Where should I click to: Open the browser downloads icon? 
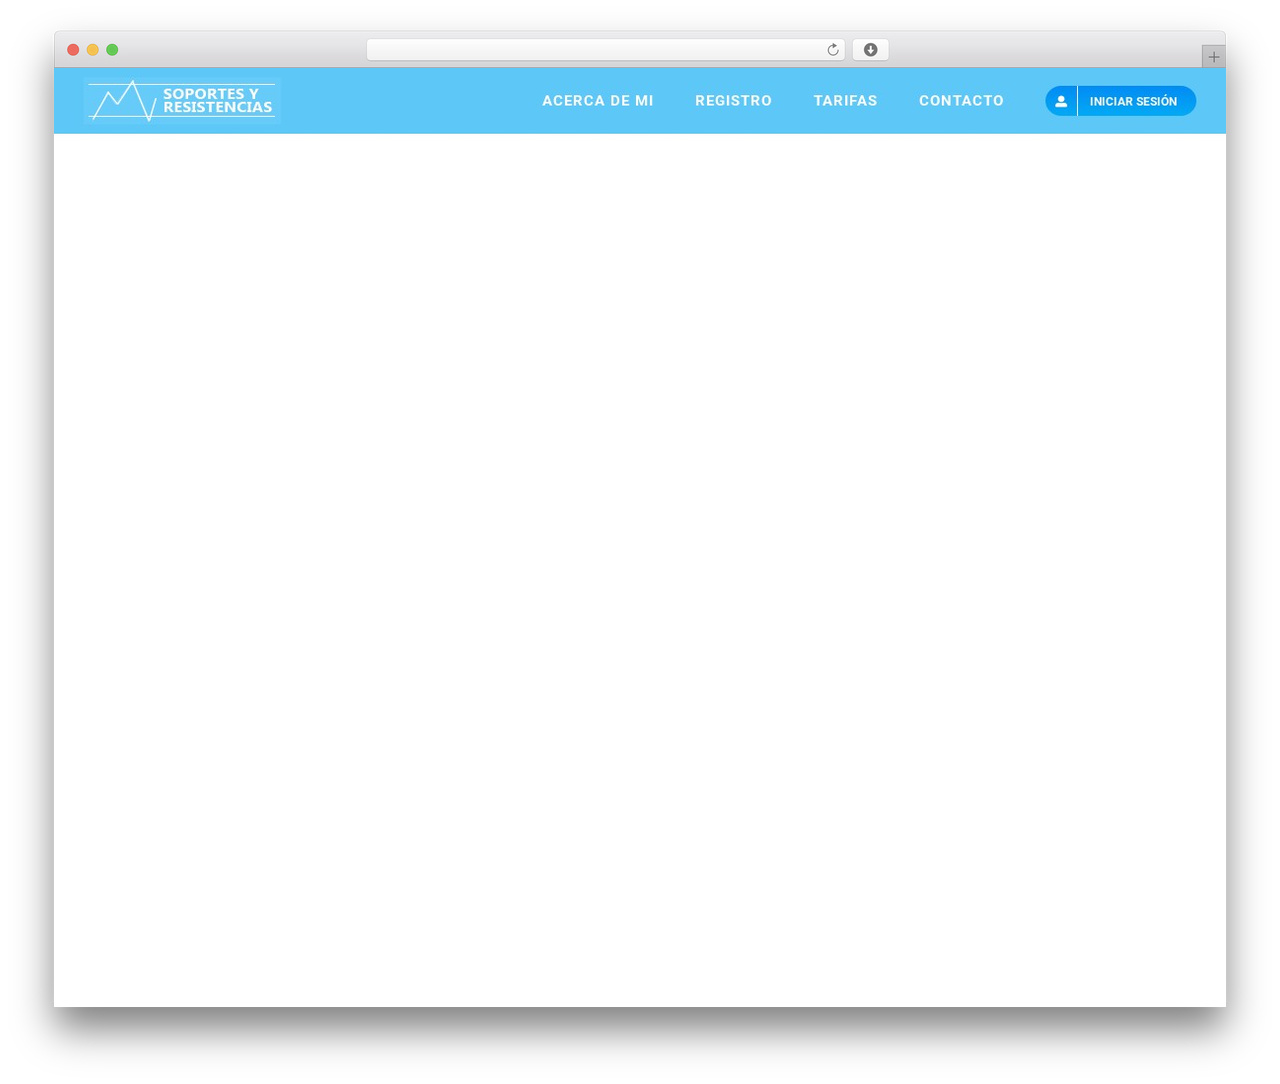870,50
